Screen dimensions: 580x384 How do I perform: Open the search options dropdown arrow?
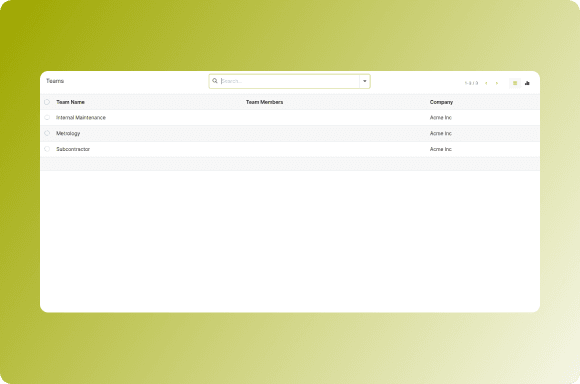coord(365,81)
